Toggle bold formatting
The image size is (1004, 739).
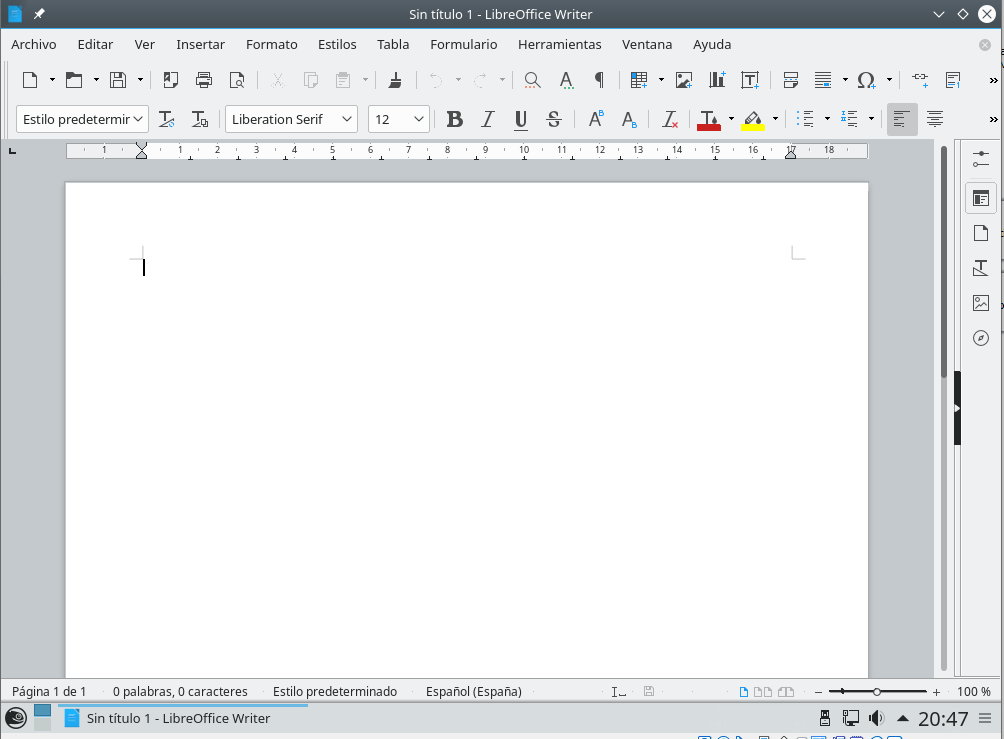(455, 119)
